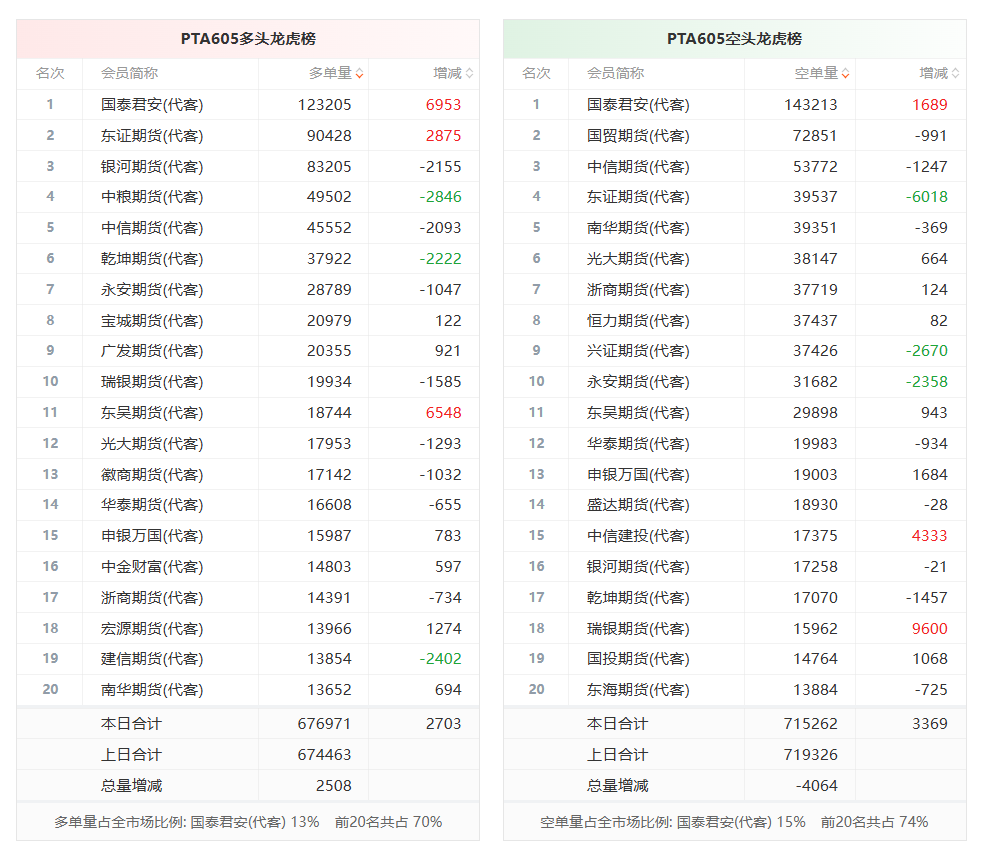Select 宏源期货(代客) row
Screen dimensions: 982x856
(x=248, y=629)
